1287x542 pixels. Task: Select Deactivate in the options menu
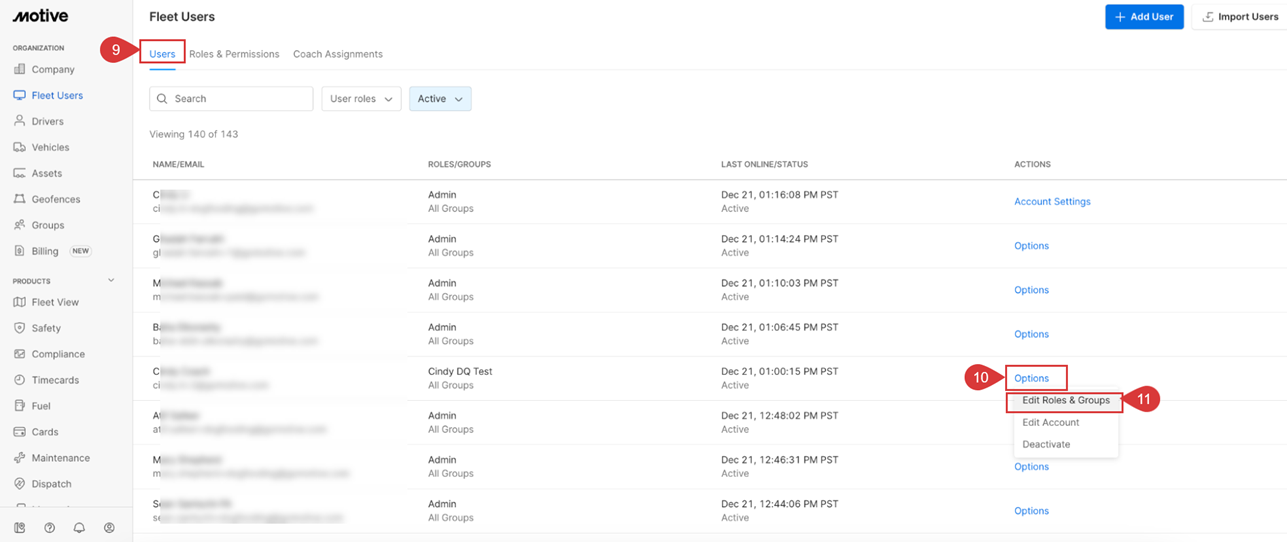click(1046, 444)
